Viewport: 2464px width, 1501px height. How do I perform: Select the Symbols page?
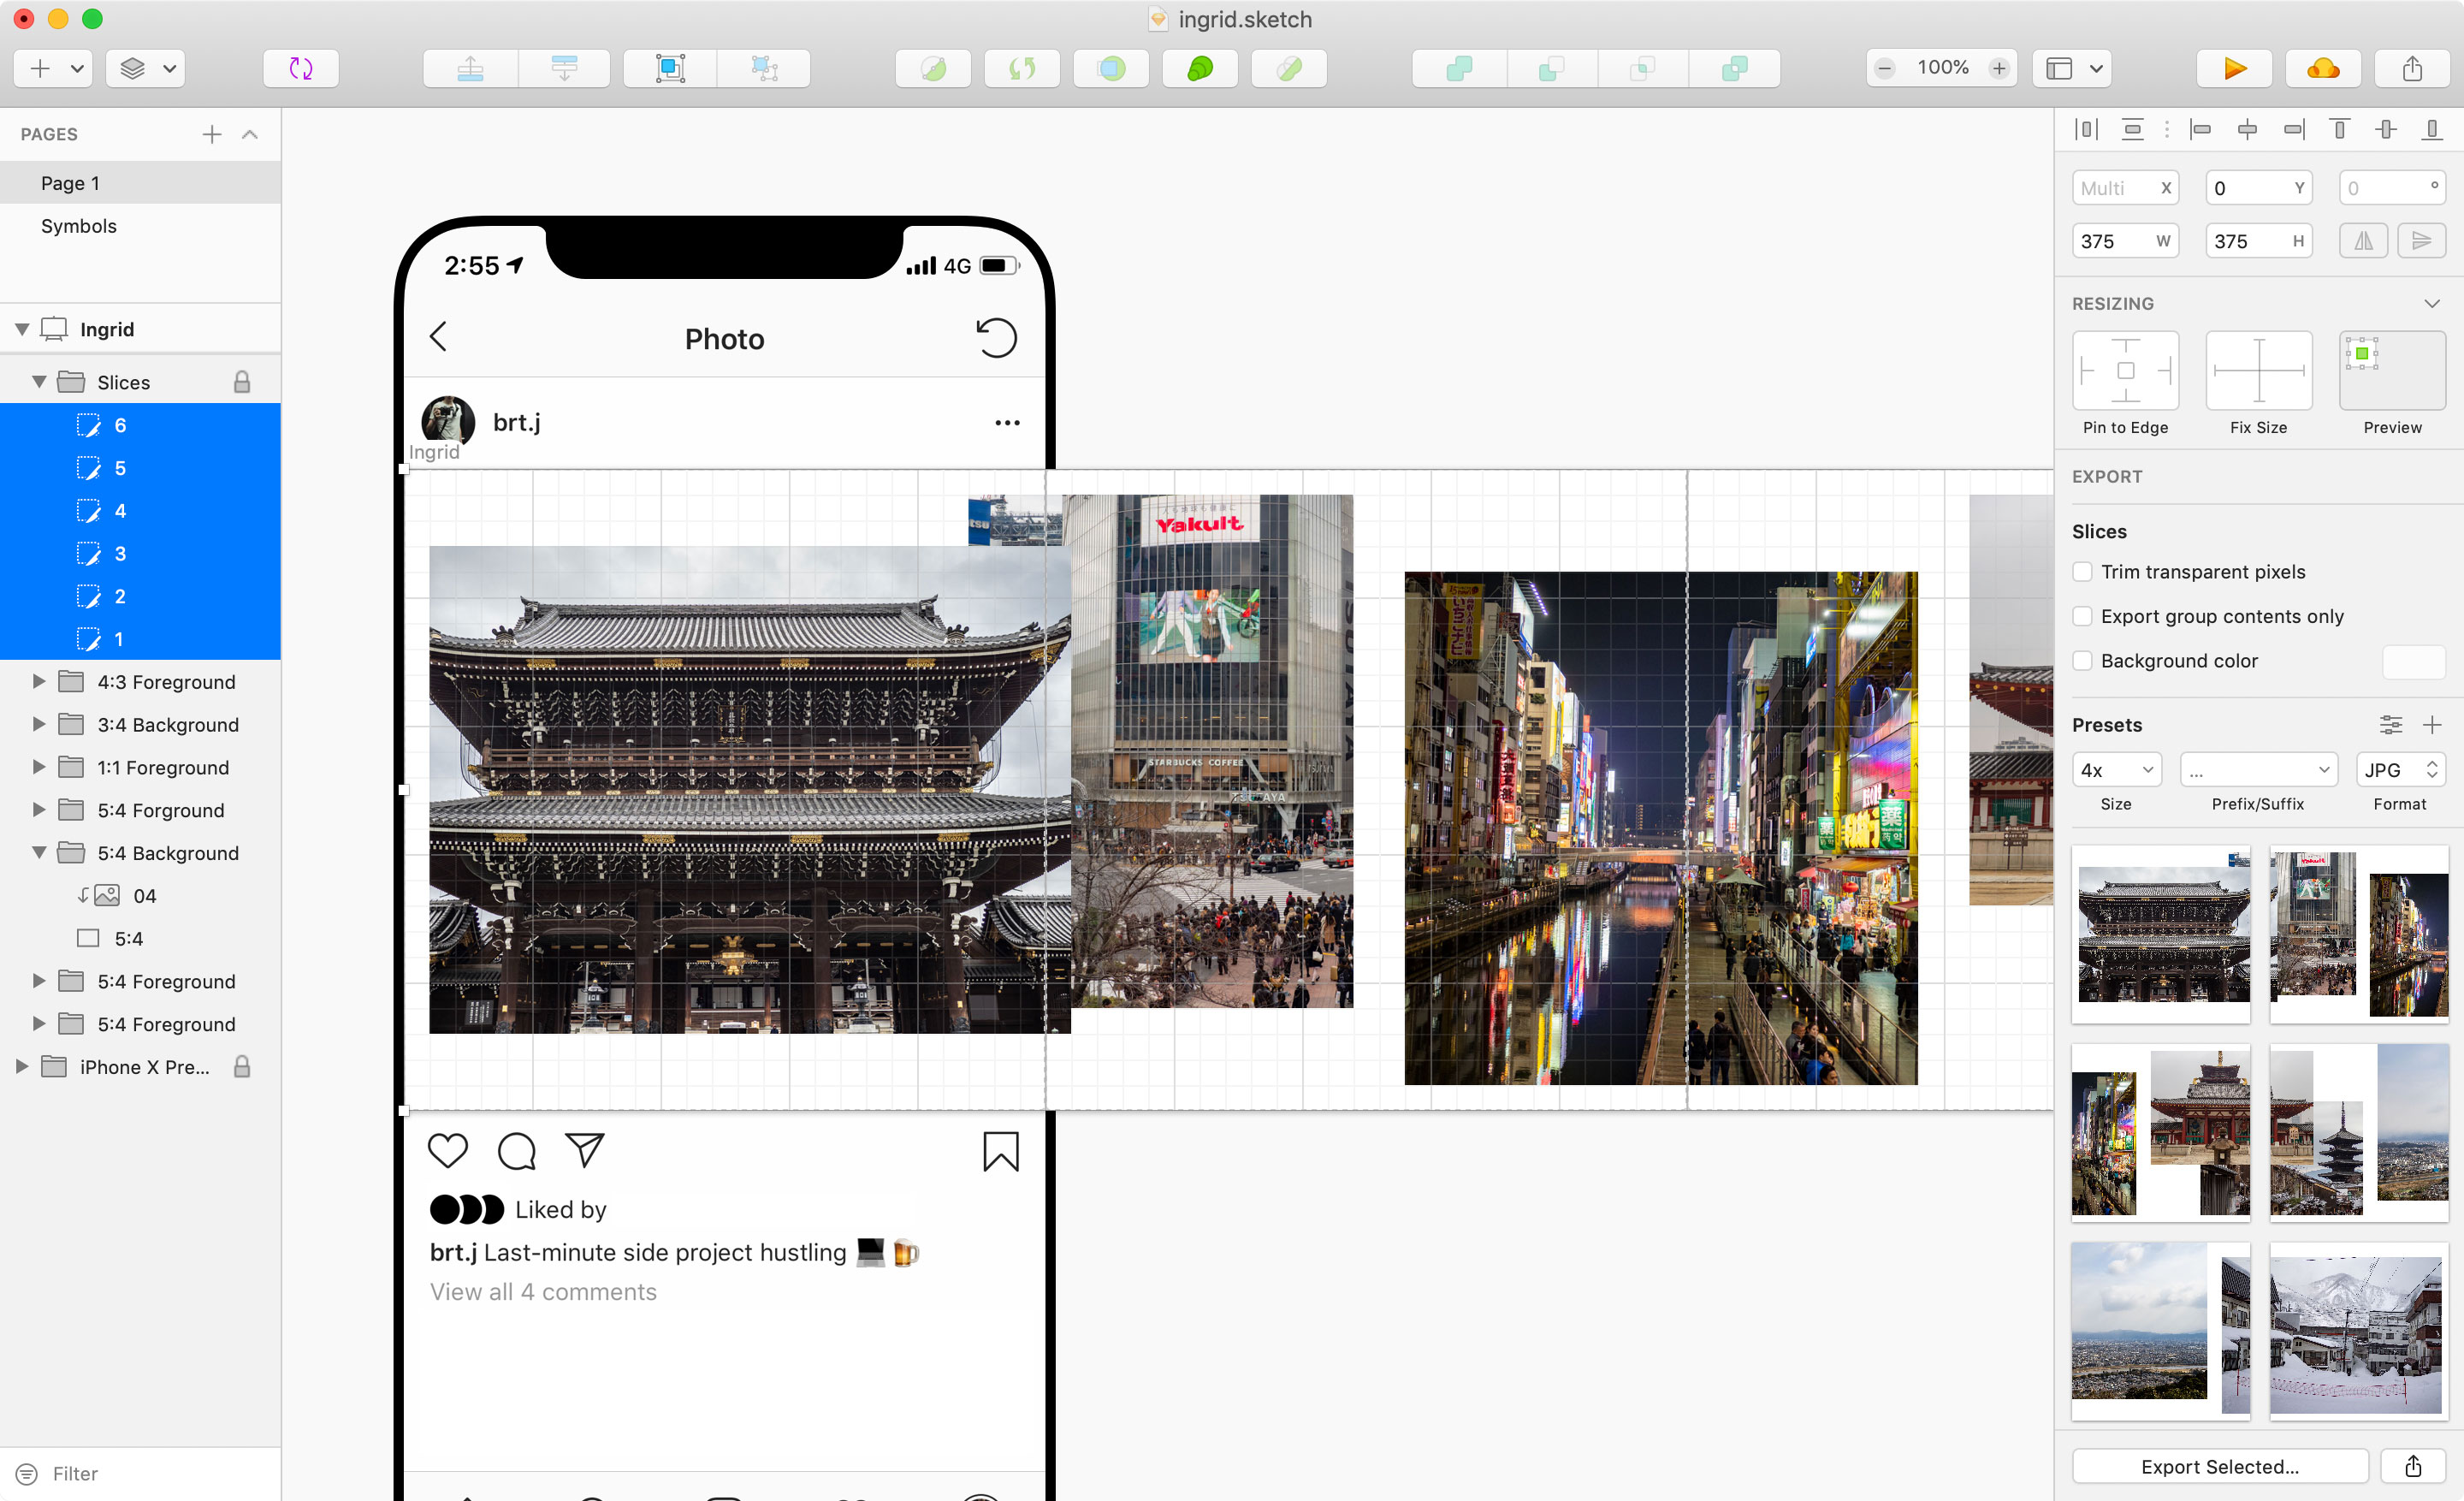pyautogui.click(x=79, y=226)
